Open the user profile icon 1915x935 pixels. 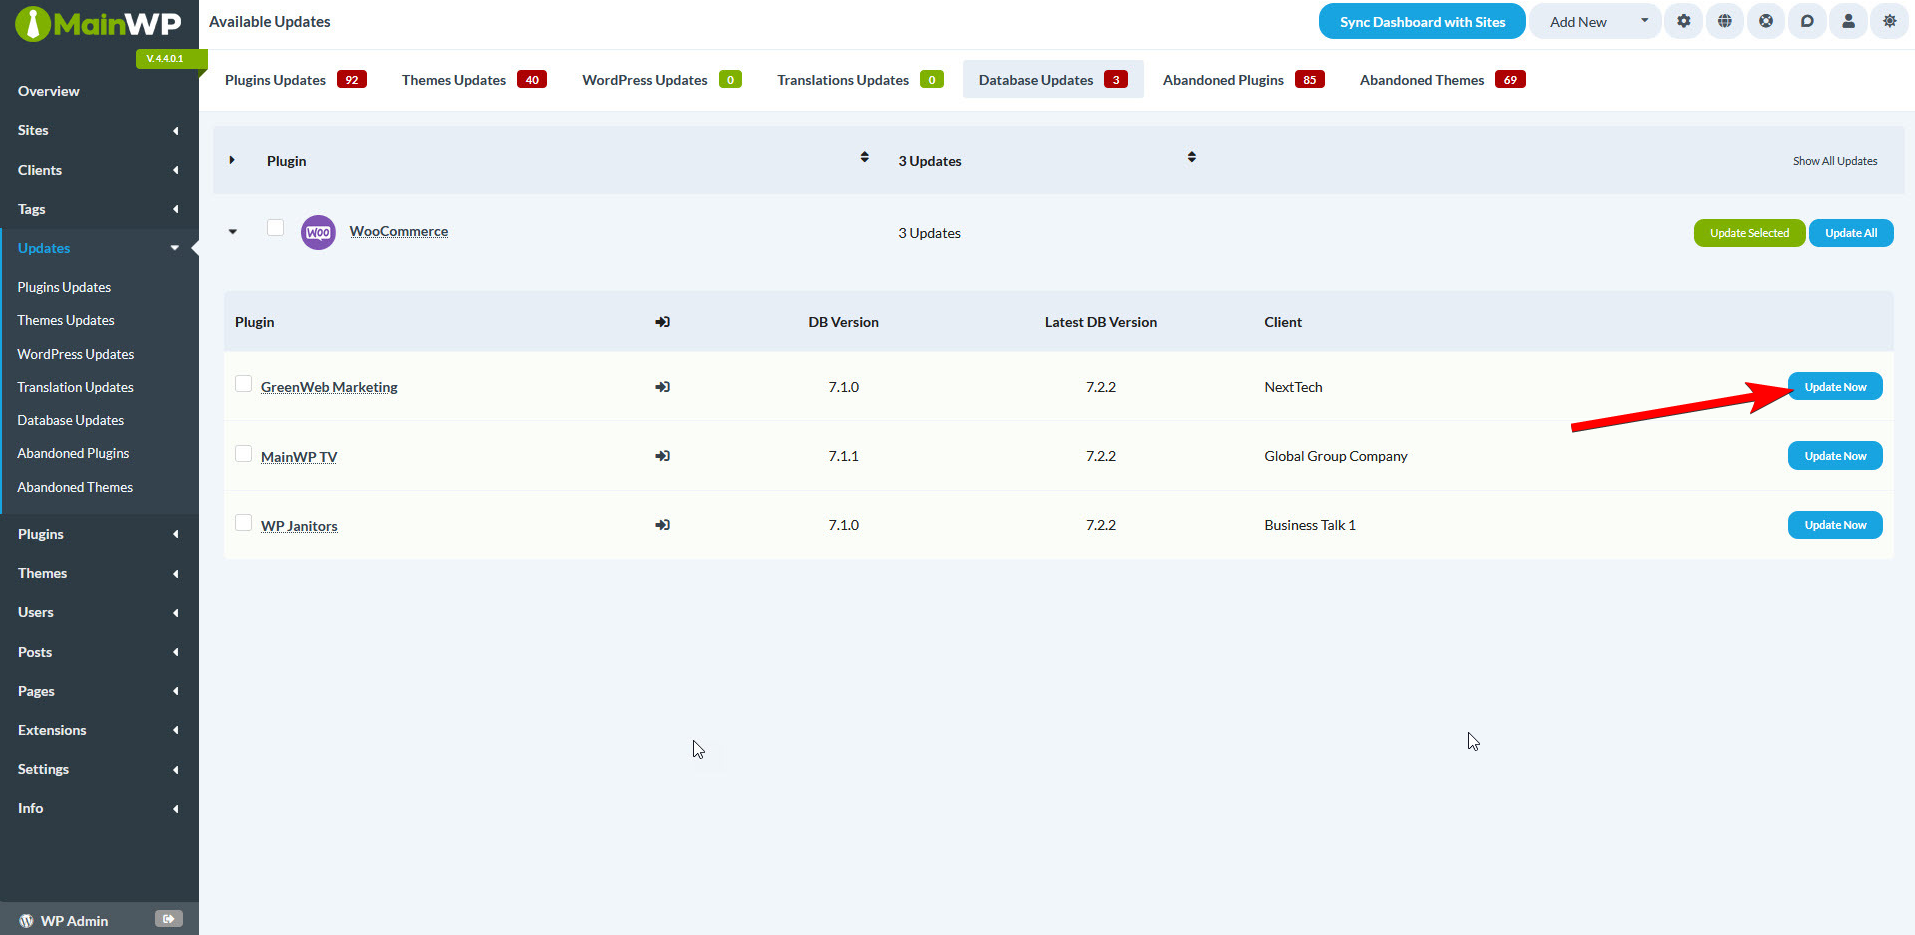click(1848, 21)
